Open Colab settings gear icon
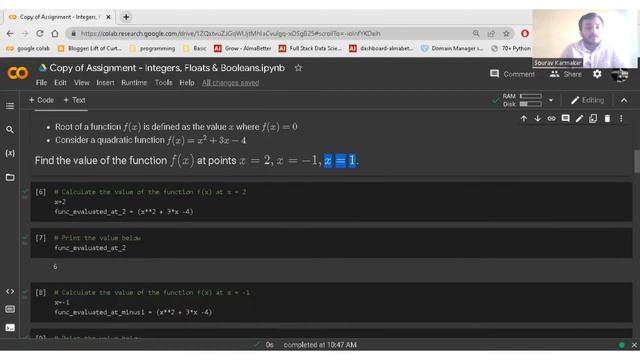640x360 pixels. coord(597,74)
